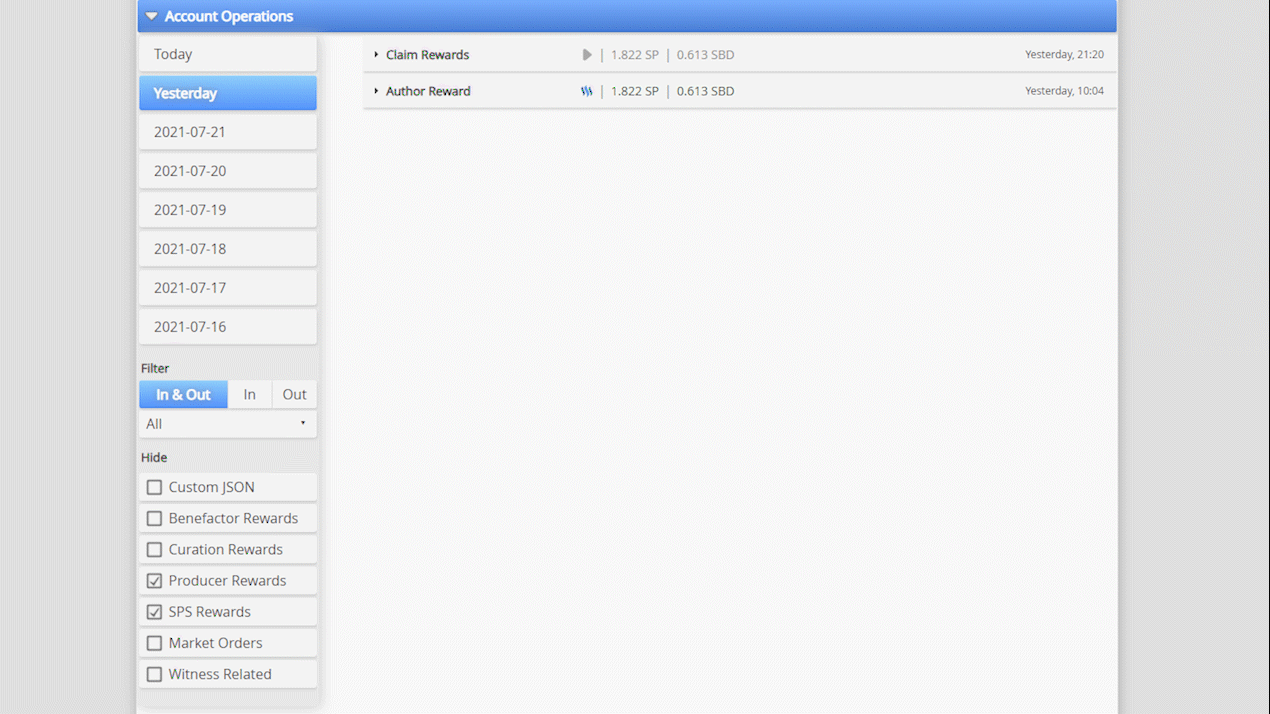Uncheck the Producer Rewards hide option
The width and height of the screenshot is (1270, 714).
click(x=154, y=580)
